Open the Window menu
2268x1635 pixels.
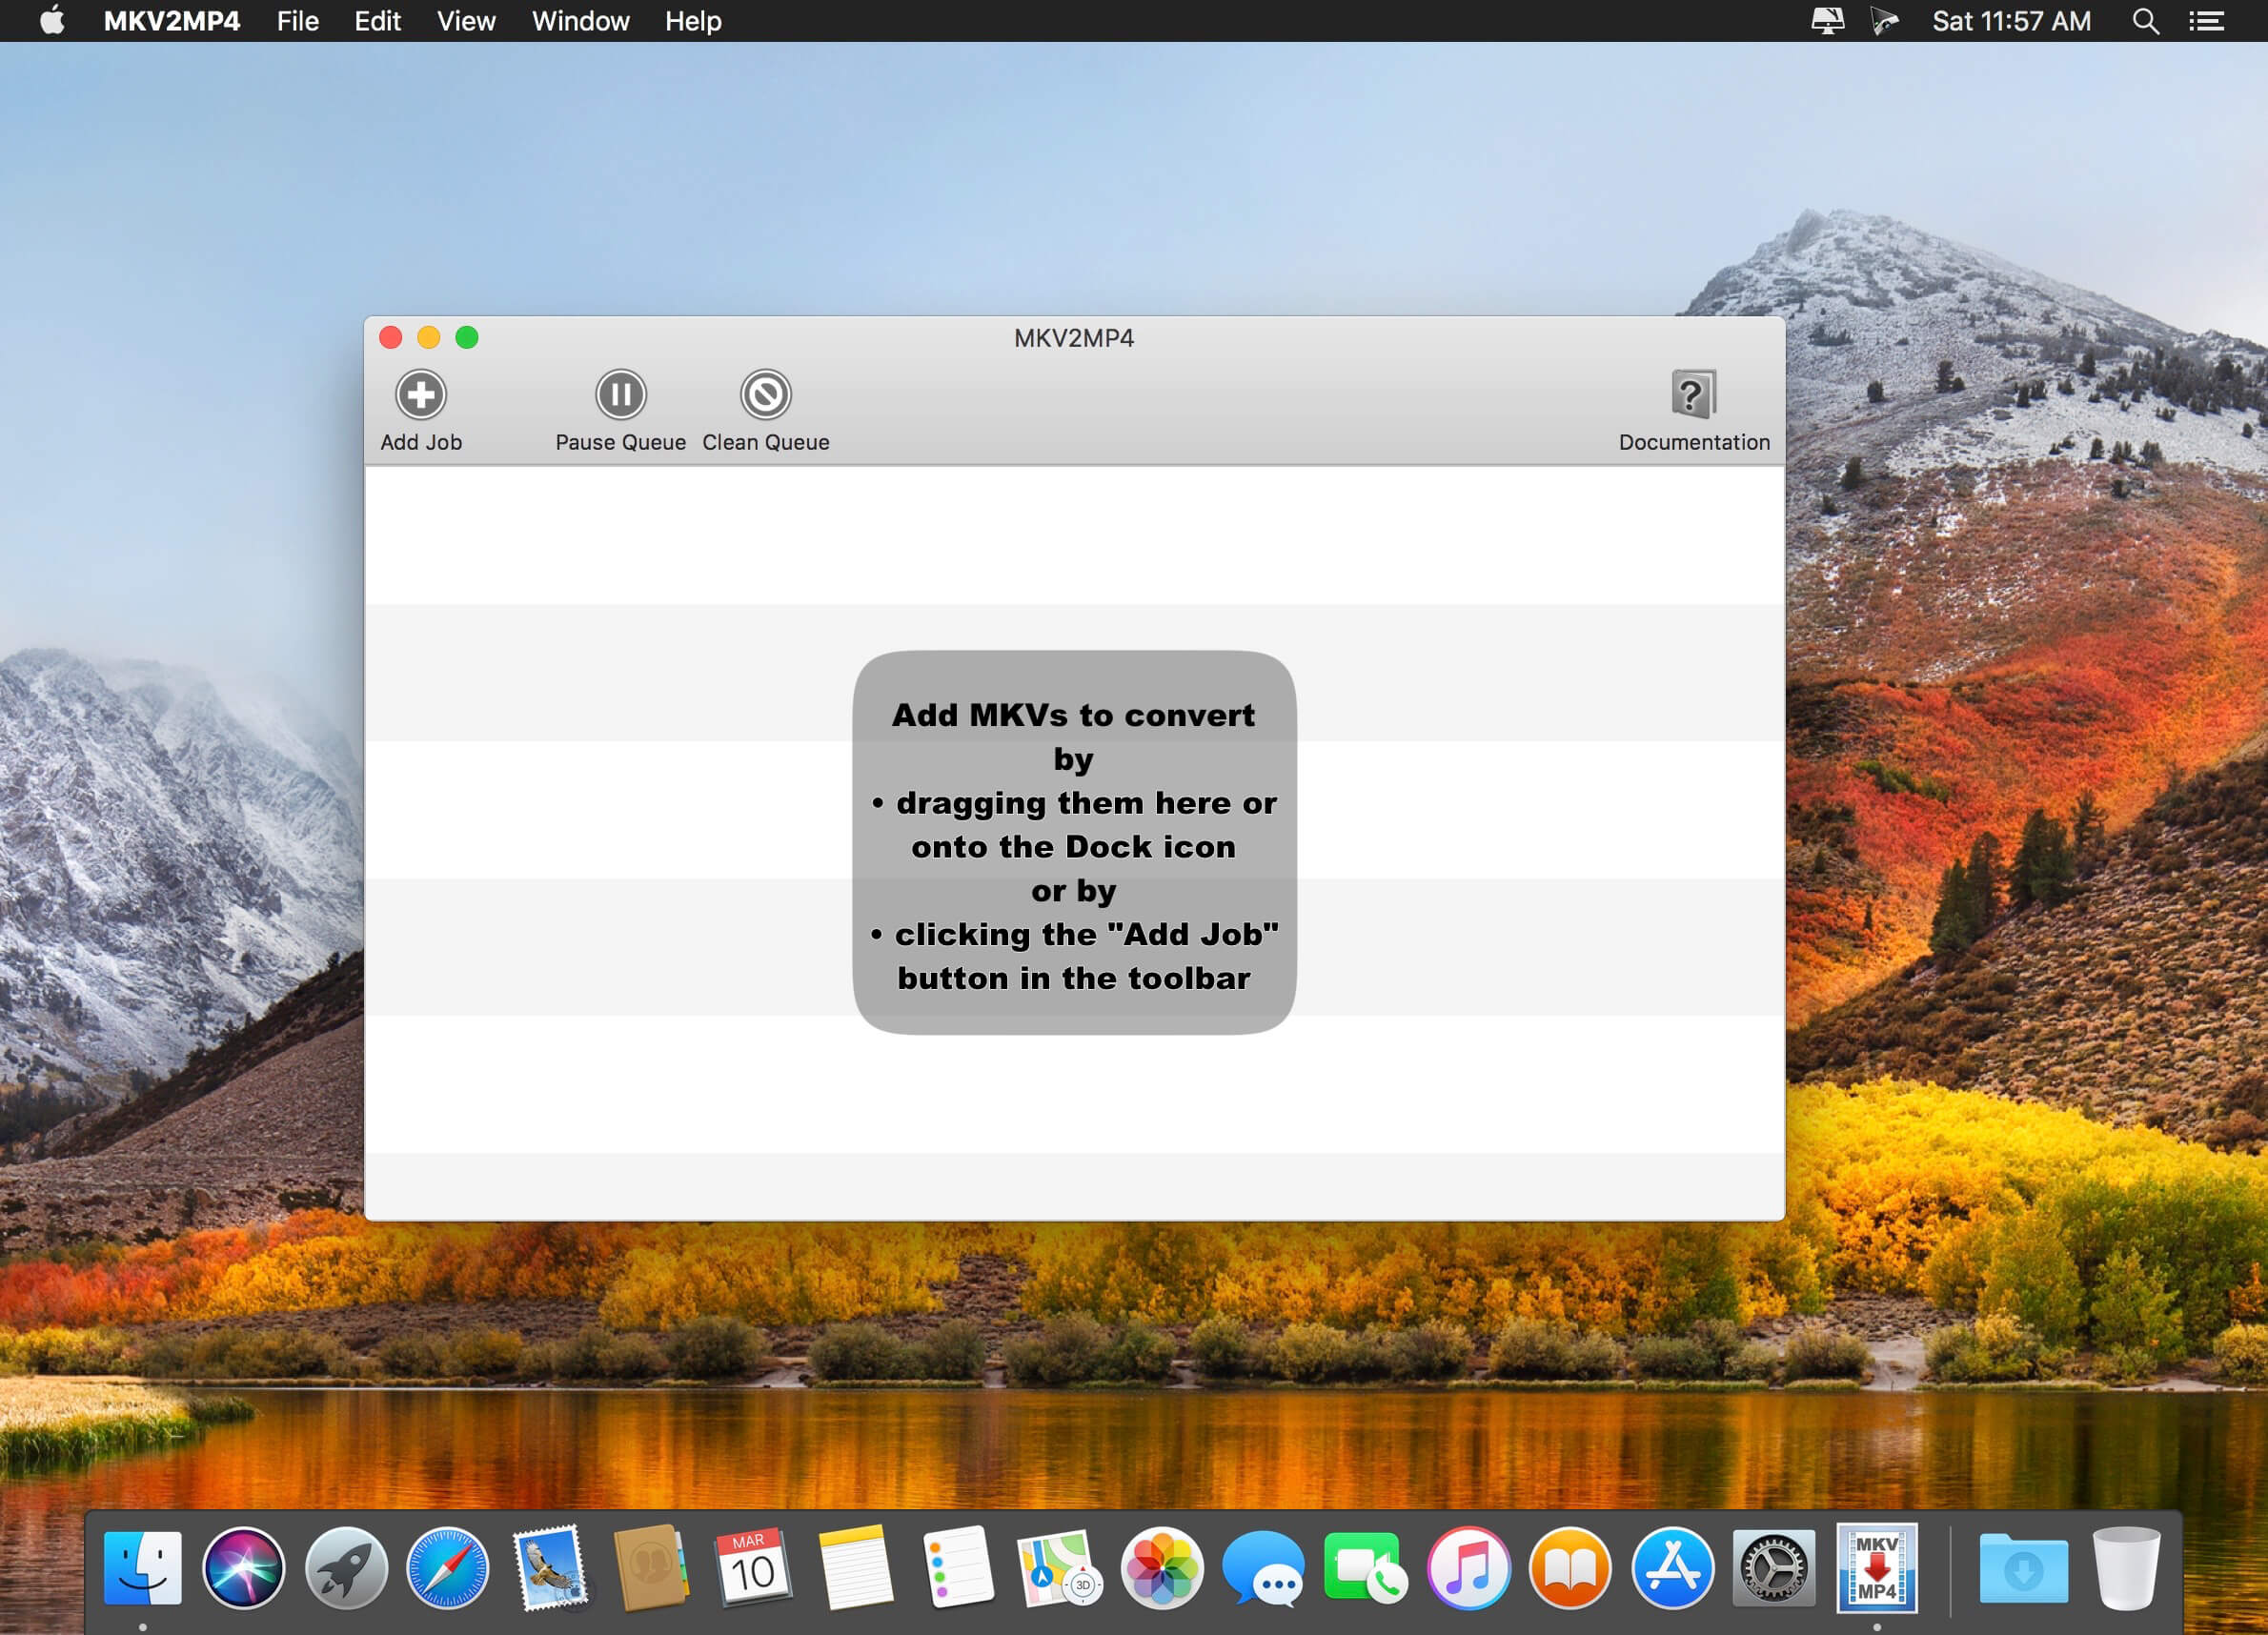tap(580, 21)
